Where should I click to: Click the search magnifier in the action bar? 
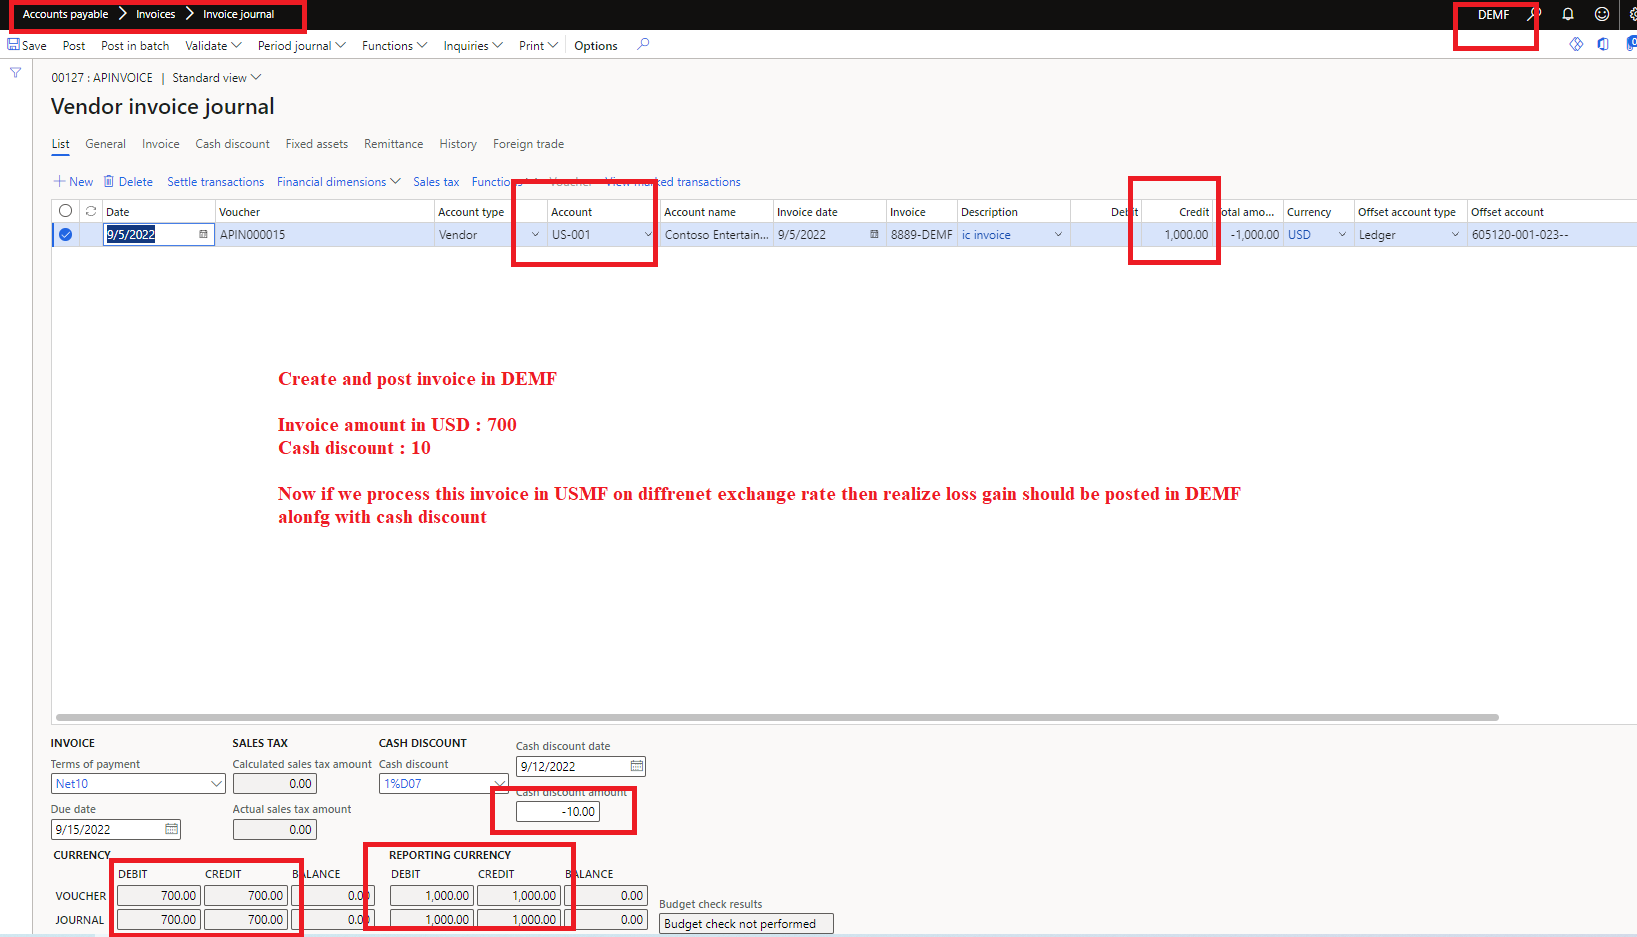tap(643, 45)
